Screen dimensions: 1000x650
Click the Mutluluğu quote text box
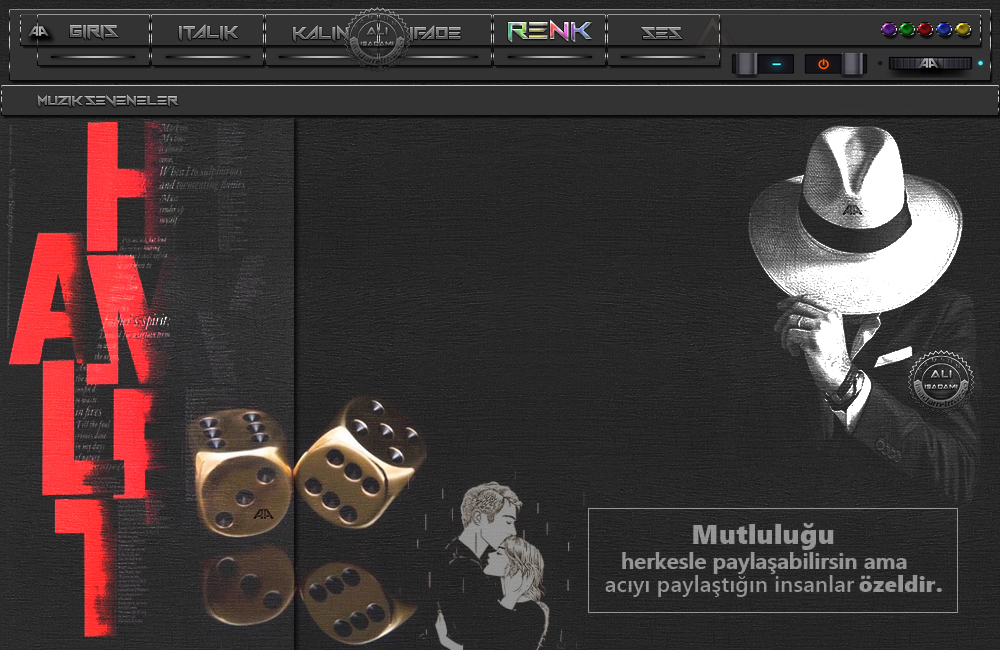pyautogui.click(x=772, y=560)
